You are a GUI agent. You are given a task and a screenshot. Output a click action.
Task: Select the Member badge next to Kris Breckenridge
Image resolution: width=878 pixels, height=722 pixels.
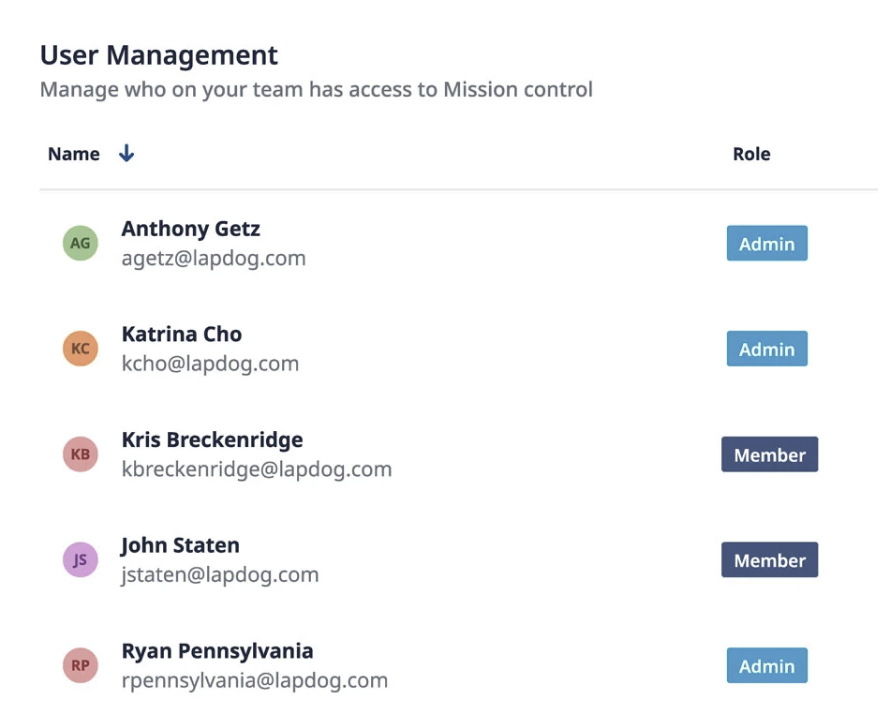click(769, 454)
